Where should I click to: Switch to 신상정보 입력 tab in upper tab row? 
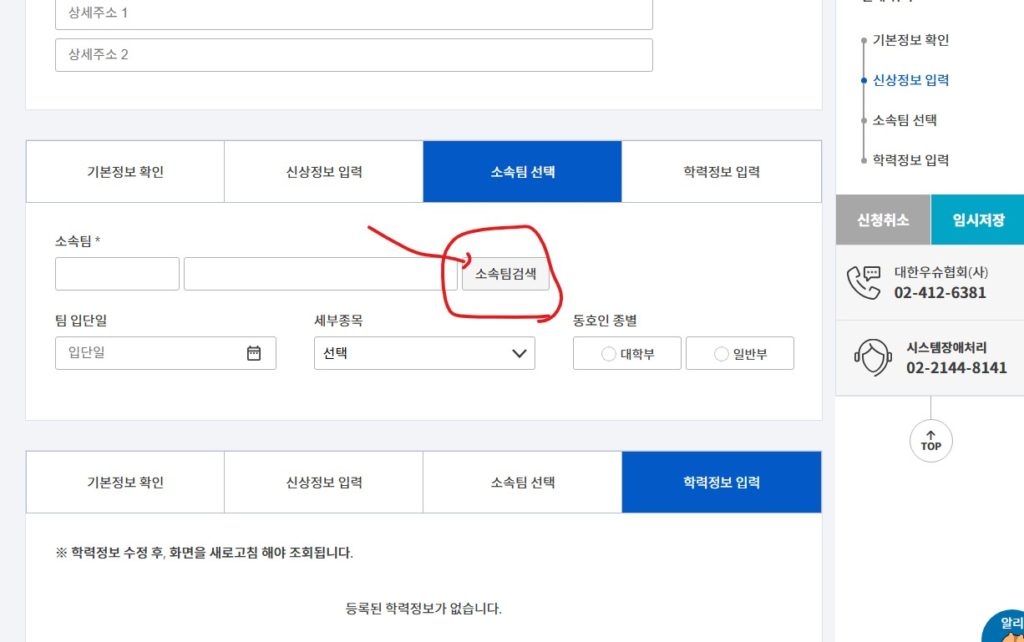click(324, 172)
